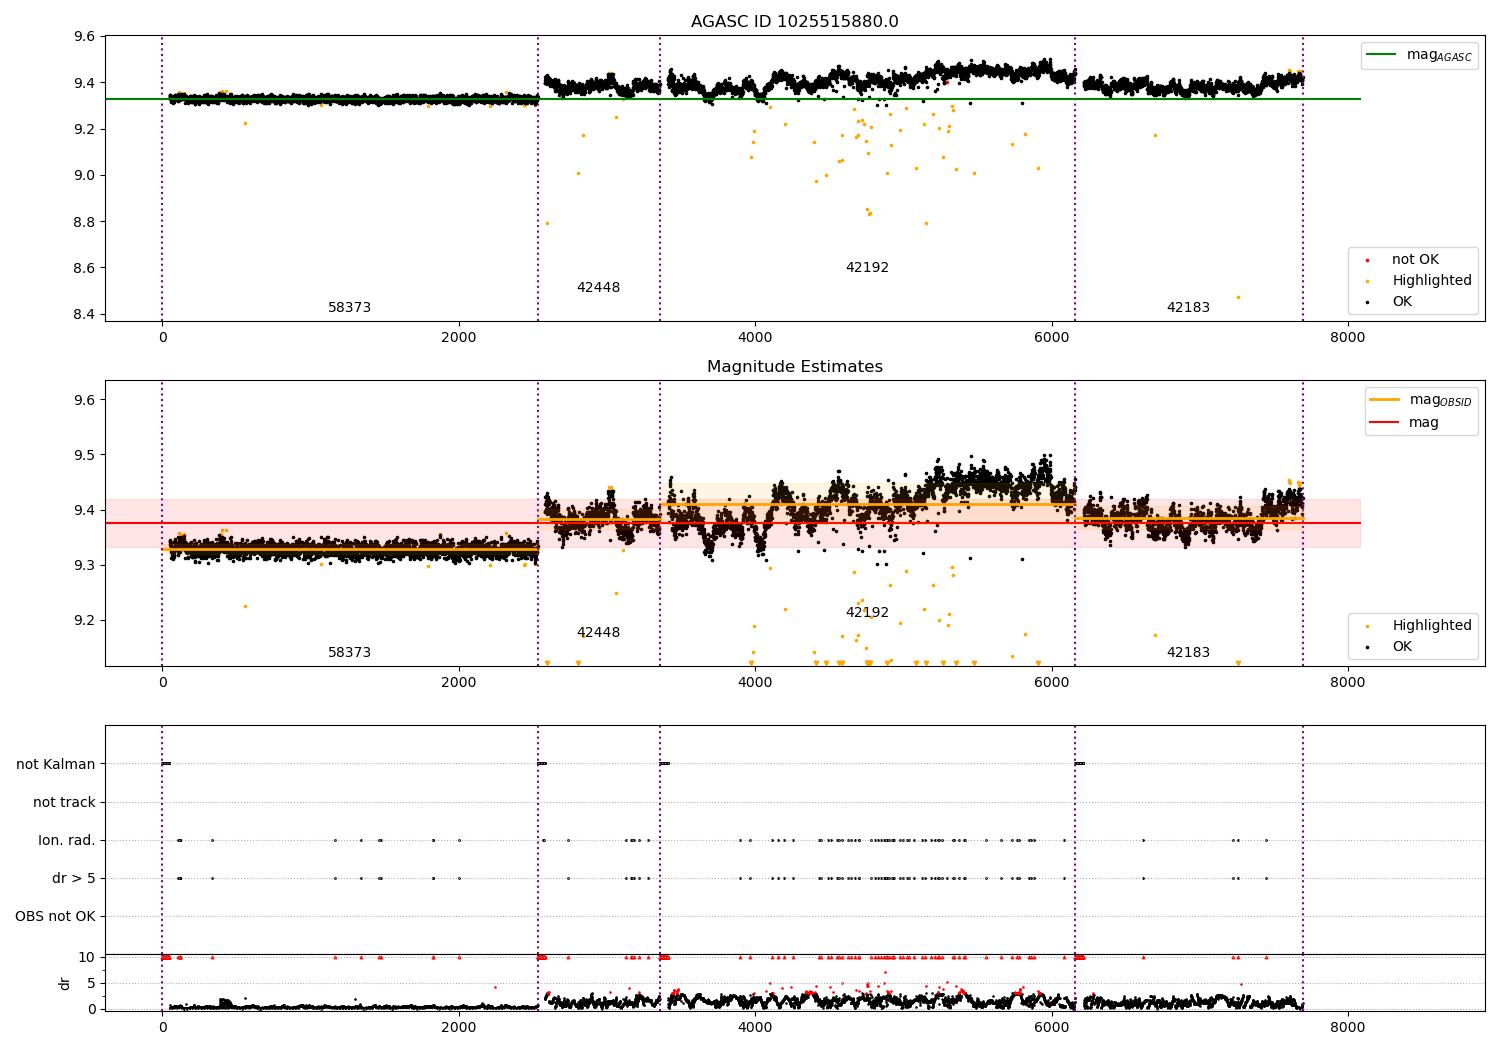Click the rotated 'dr' axis label
The height and width of the screenshot is (1050, 1500).
(65, 983)
